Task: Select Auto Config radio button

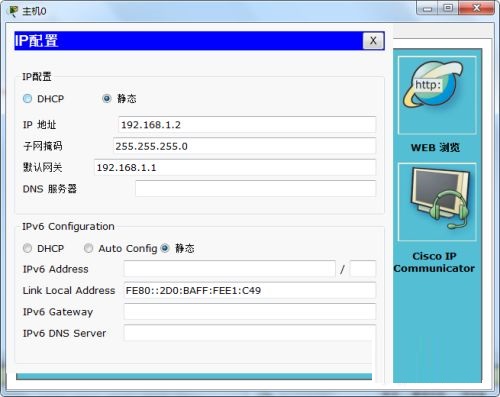Action: pyautogui.click(x=88, y=248)
